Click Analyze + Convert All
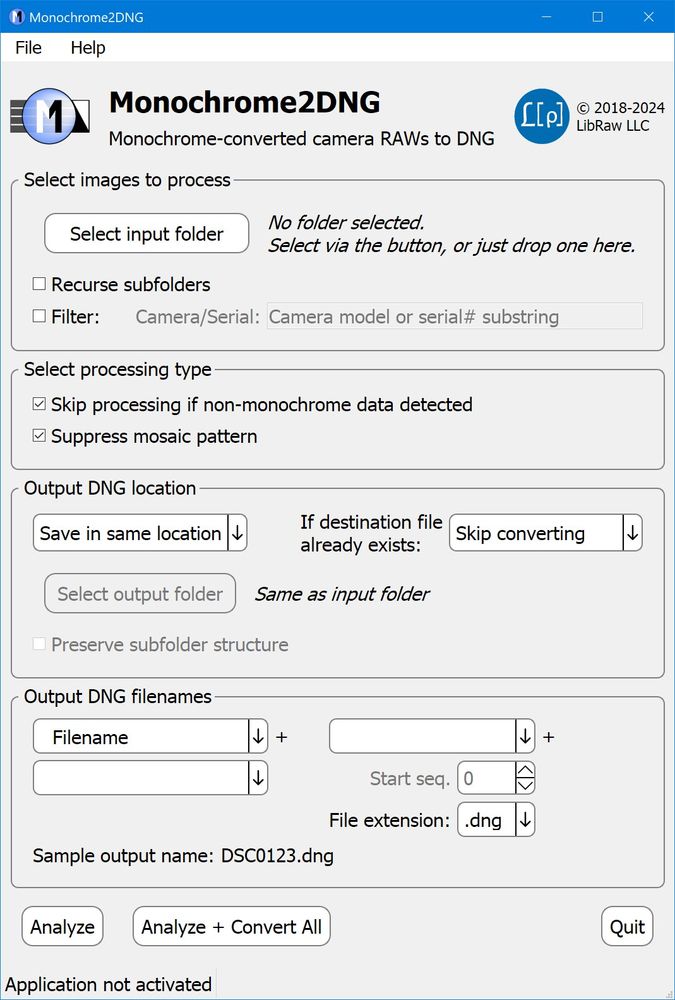 click(231, 926)
